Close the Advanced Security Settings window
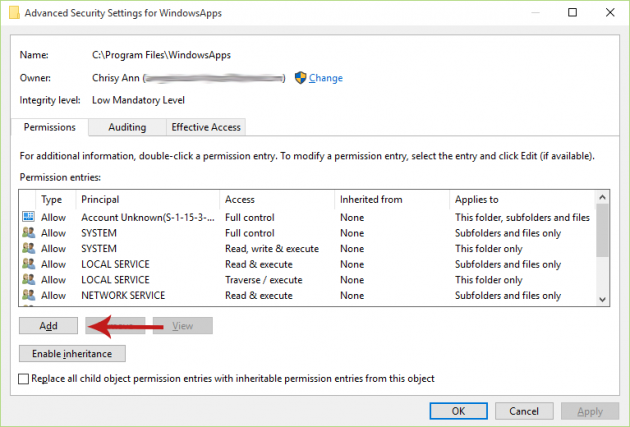The height and width of the screenshot is (427, 630). point(610,12)
